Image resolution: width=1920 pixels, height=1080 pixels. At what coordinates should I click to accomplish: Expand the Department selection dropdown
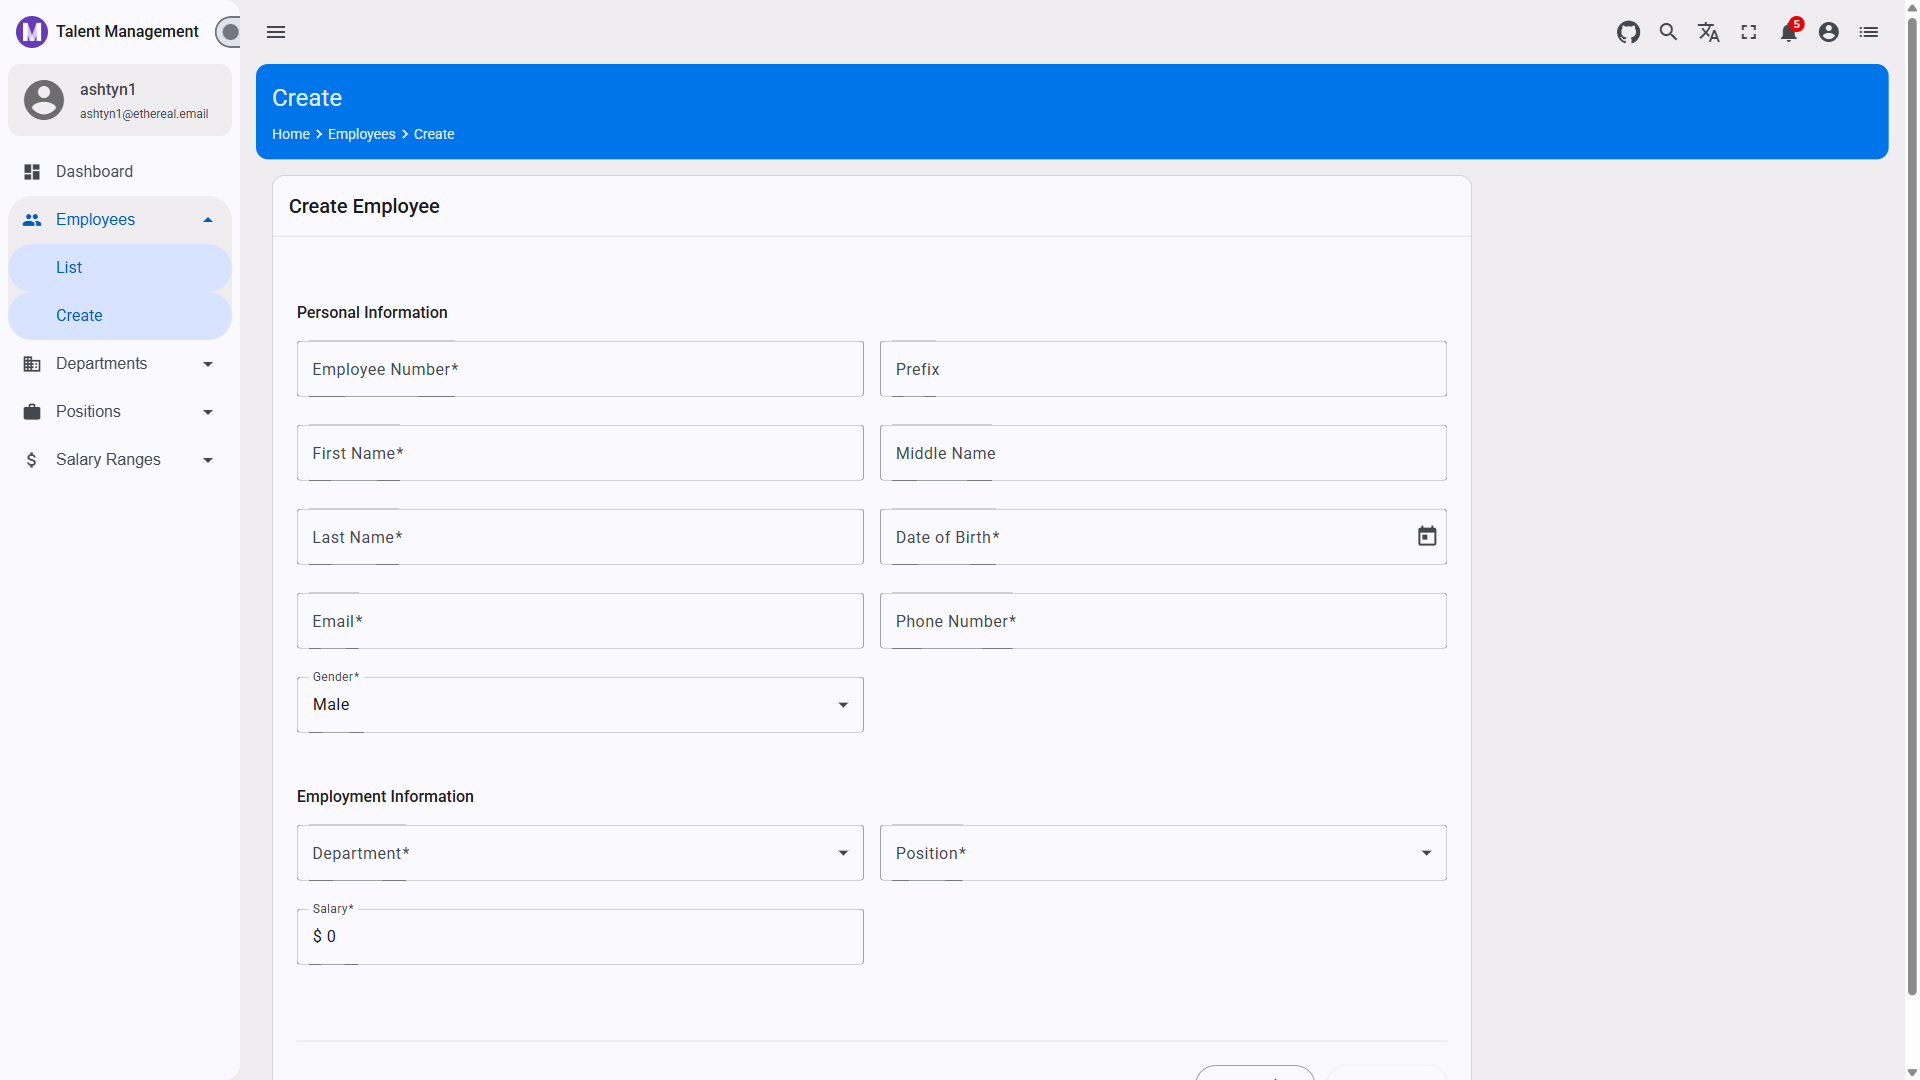click(x=842, y=853)
